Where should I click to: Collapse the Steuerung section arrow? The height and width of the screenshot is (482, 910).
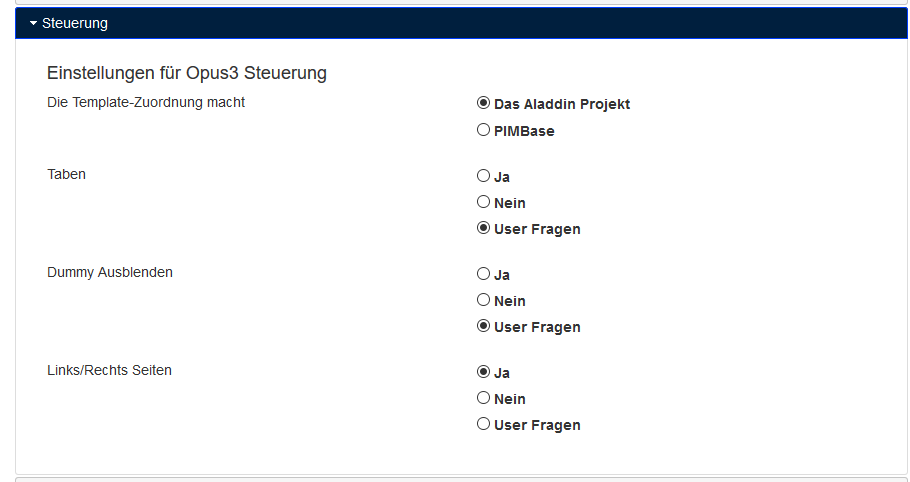(33, 23)
